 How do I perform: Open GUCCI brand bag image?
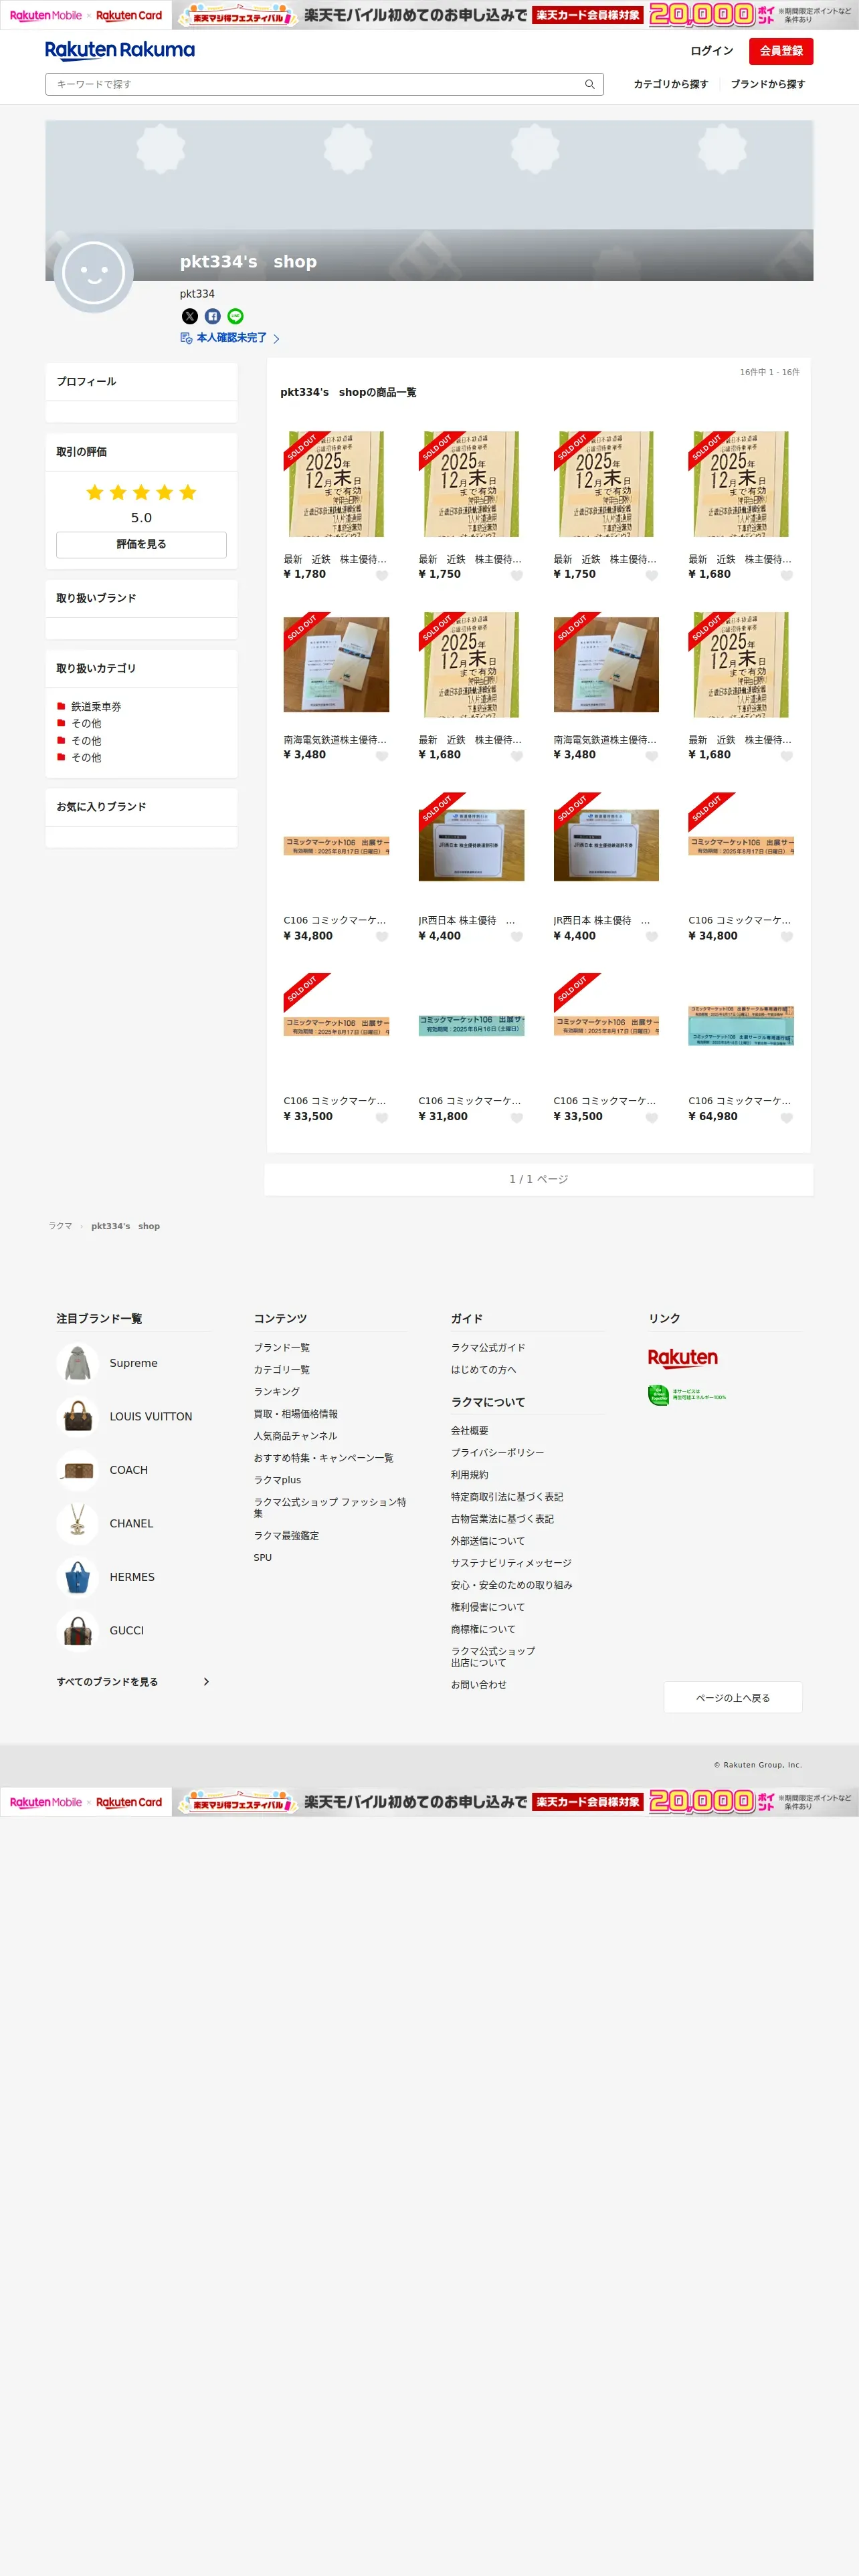pos(77,1630)
